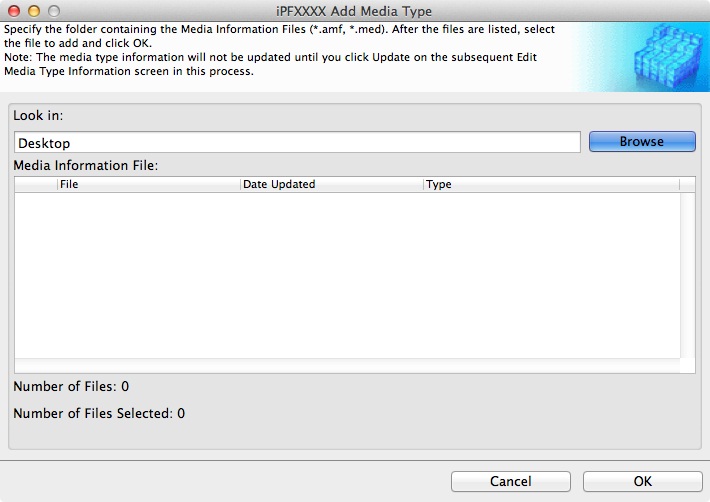Cancel the Add Media Type dialog
710x502 pixels.
pyautogui.click(x=511, y=481)
